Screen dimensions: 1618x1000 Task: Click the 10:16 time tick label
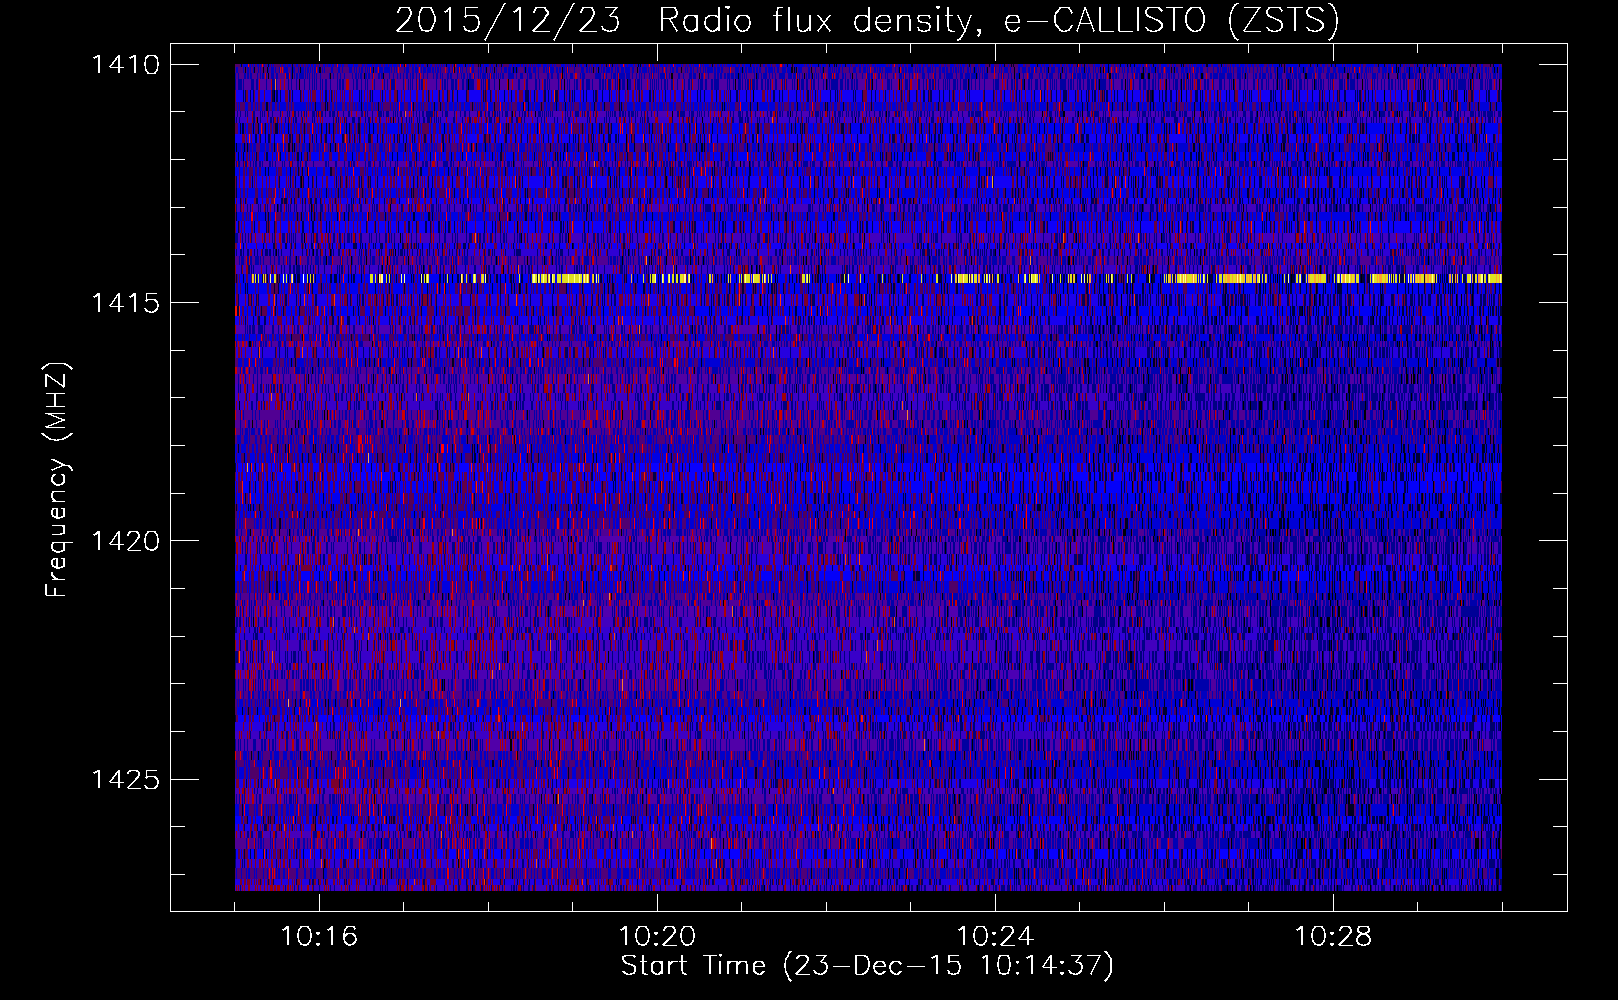(x=319, y=937)
